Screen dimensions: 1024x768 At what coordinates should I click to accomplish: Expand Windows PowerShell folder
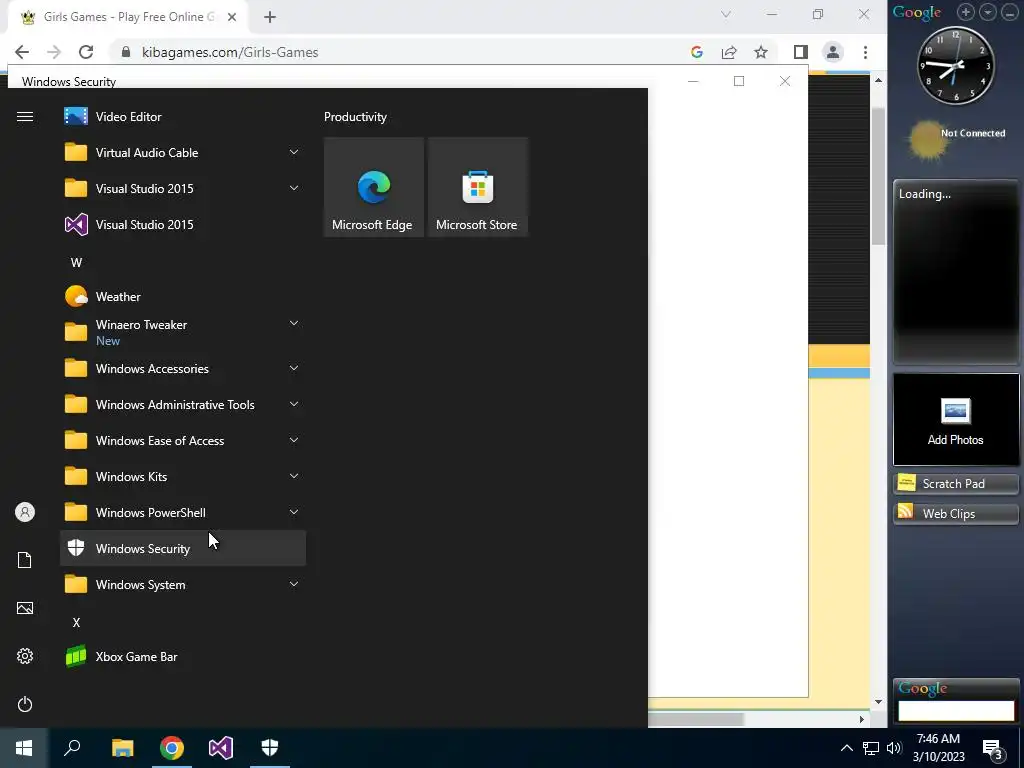click(x=294, y=512)
